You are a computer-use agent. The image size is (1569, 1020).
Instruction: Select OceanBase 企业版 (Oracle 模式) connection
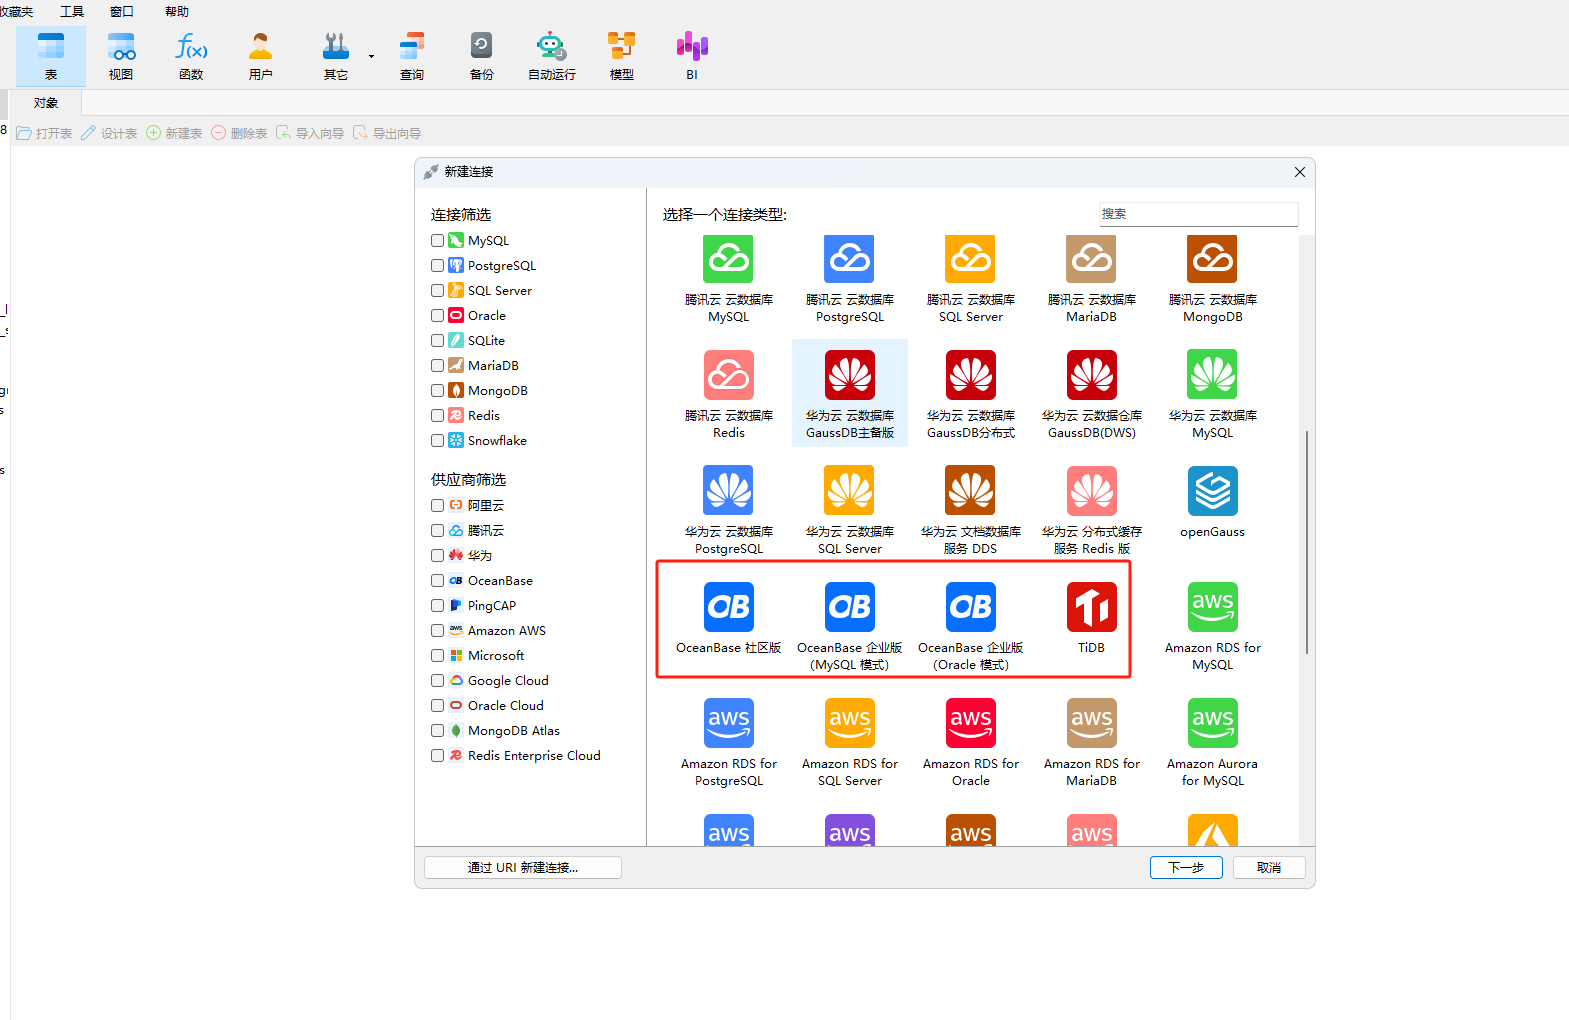click(971, 626)
